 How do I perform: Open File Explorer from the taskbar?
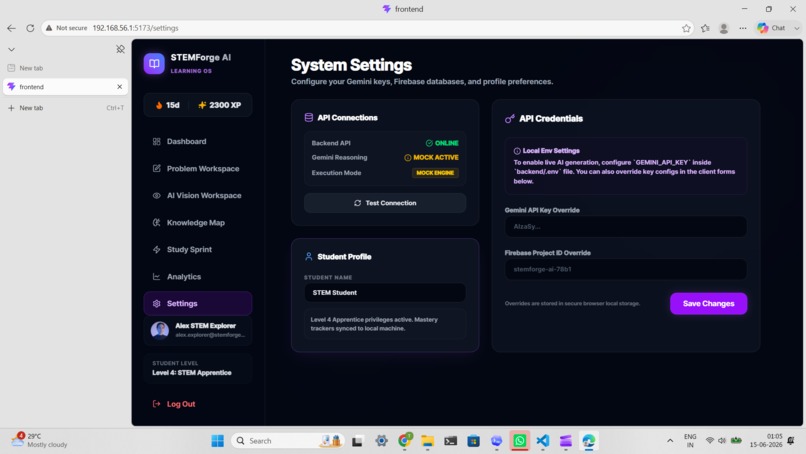[x=427, y=441]
